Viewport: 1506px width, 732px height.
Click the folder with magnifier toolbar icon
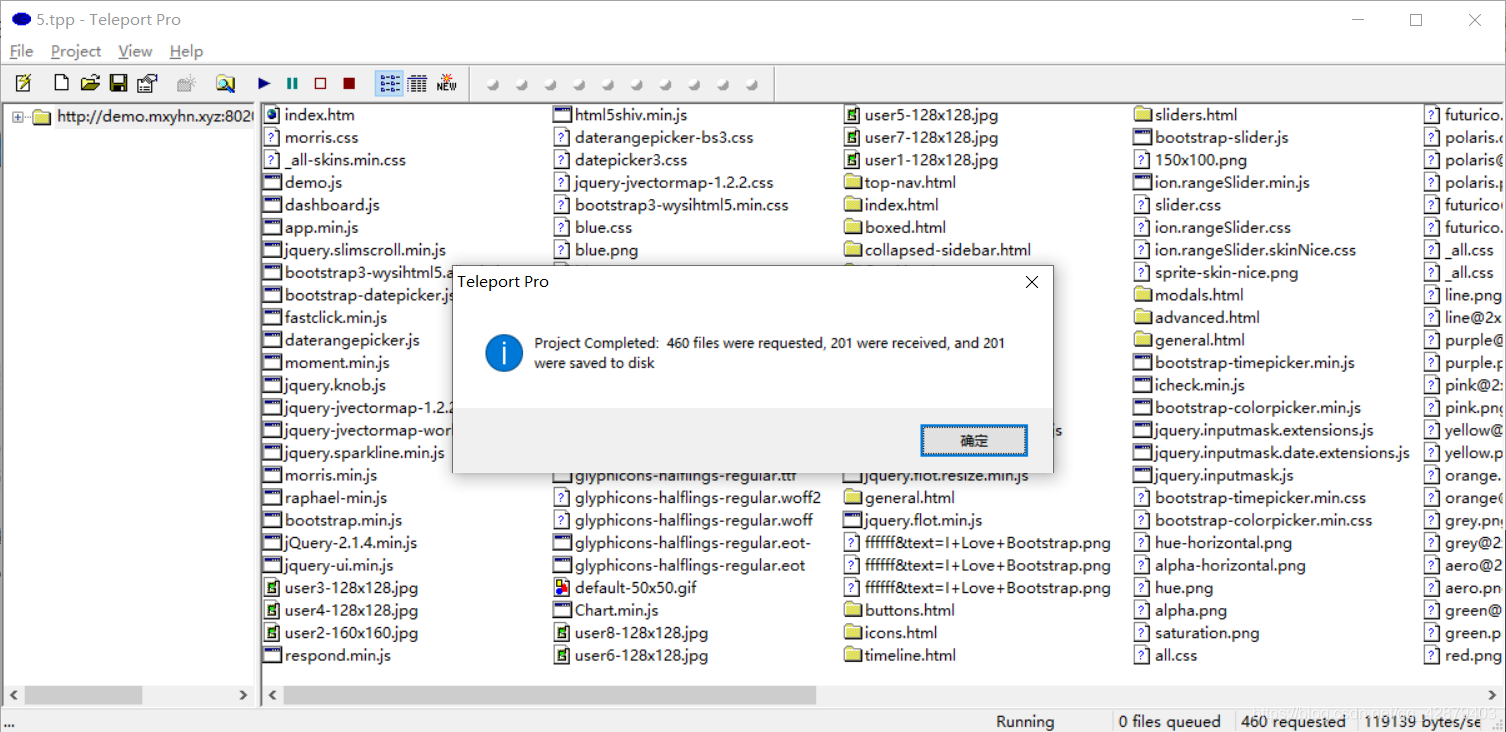tap(225, 84)
